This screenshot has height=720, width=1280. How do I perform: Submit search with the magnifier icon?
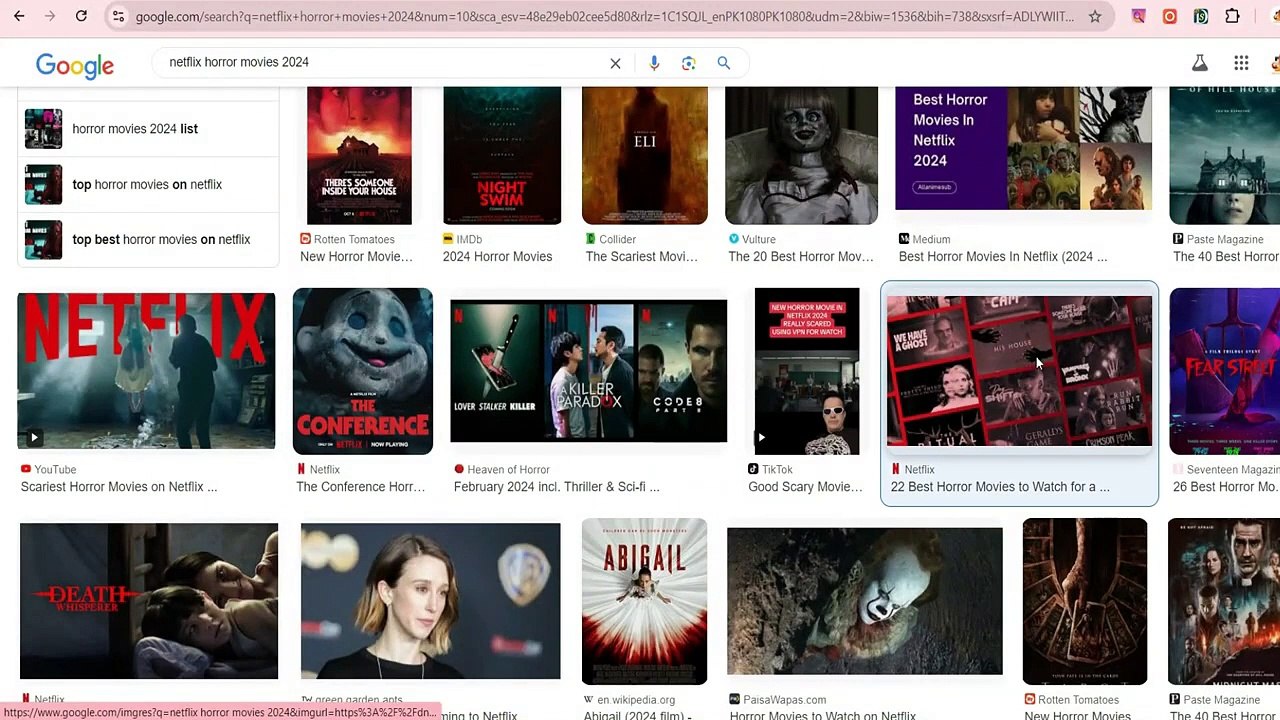[723, 63]
